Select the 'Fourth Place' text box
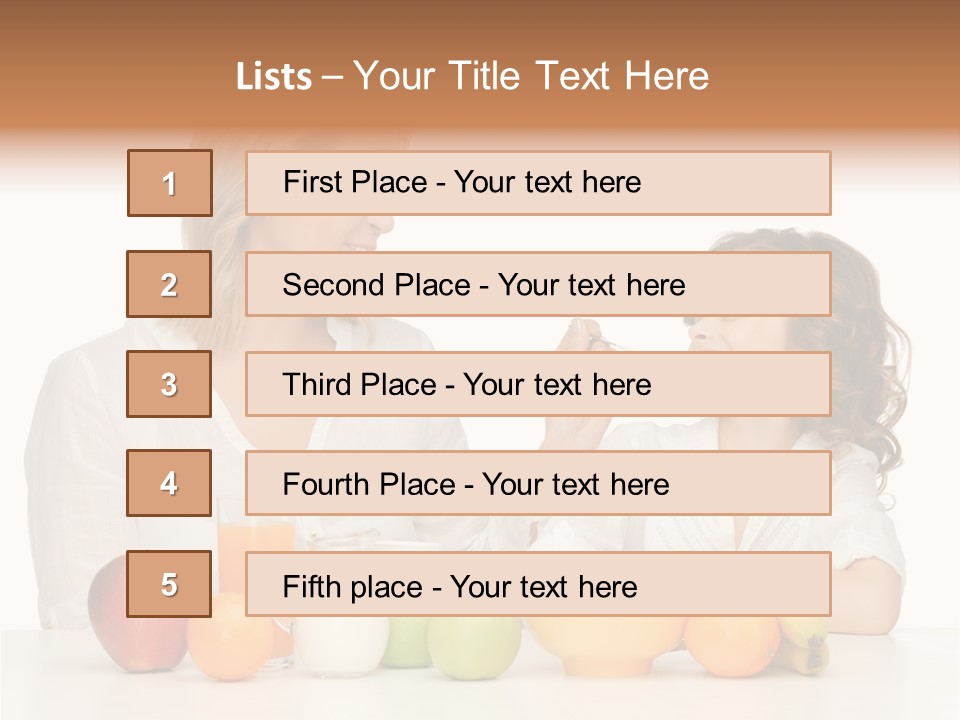 (538, 484)
